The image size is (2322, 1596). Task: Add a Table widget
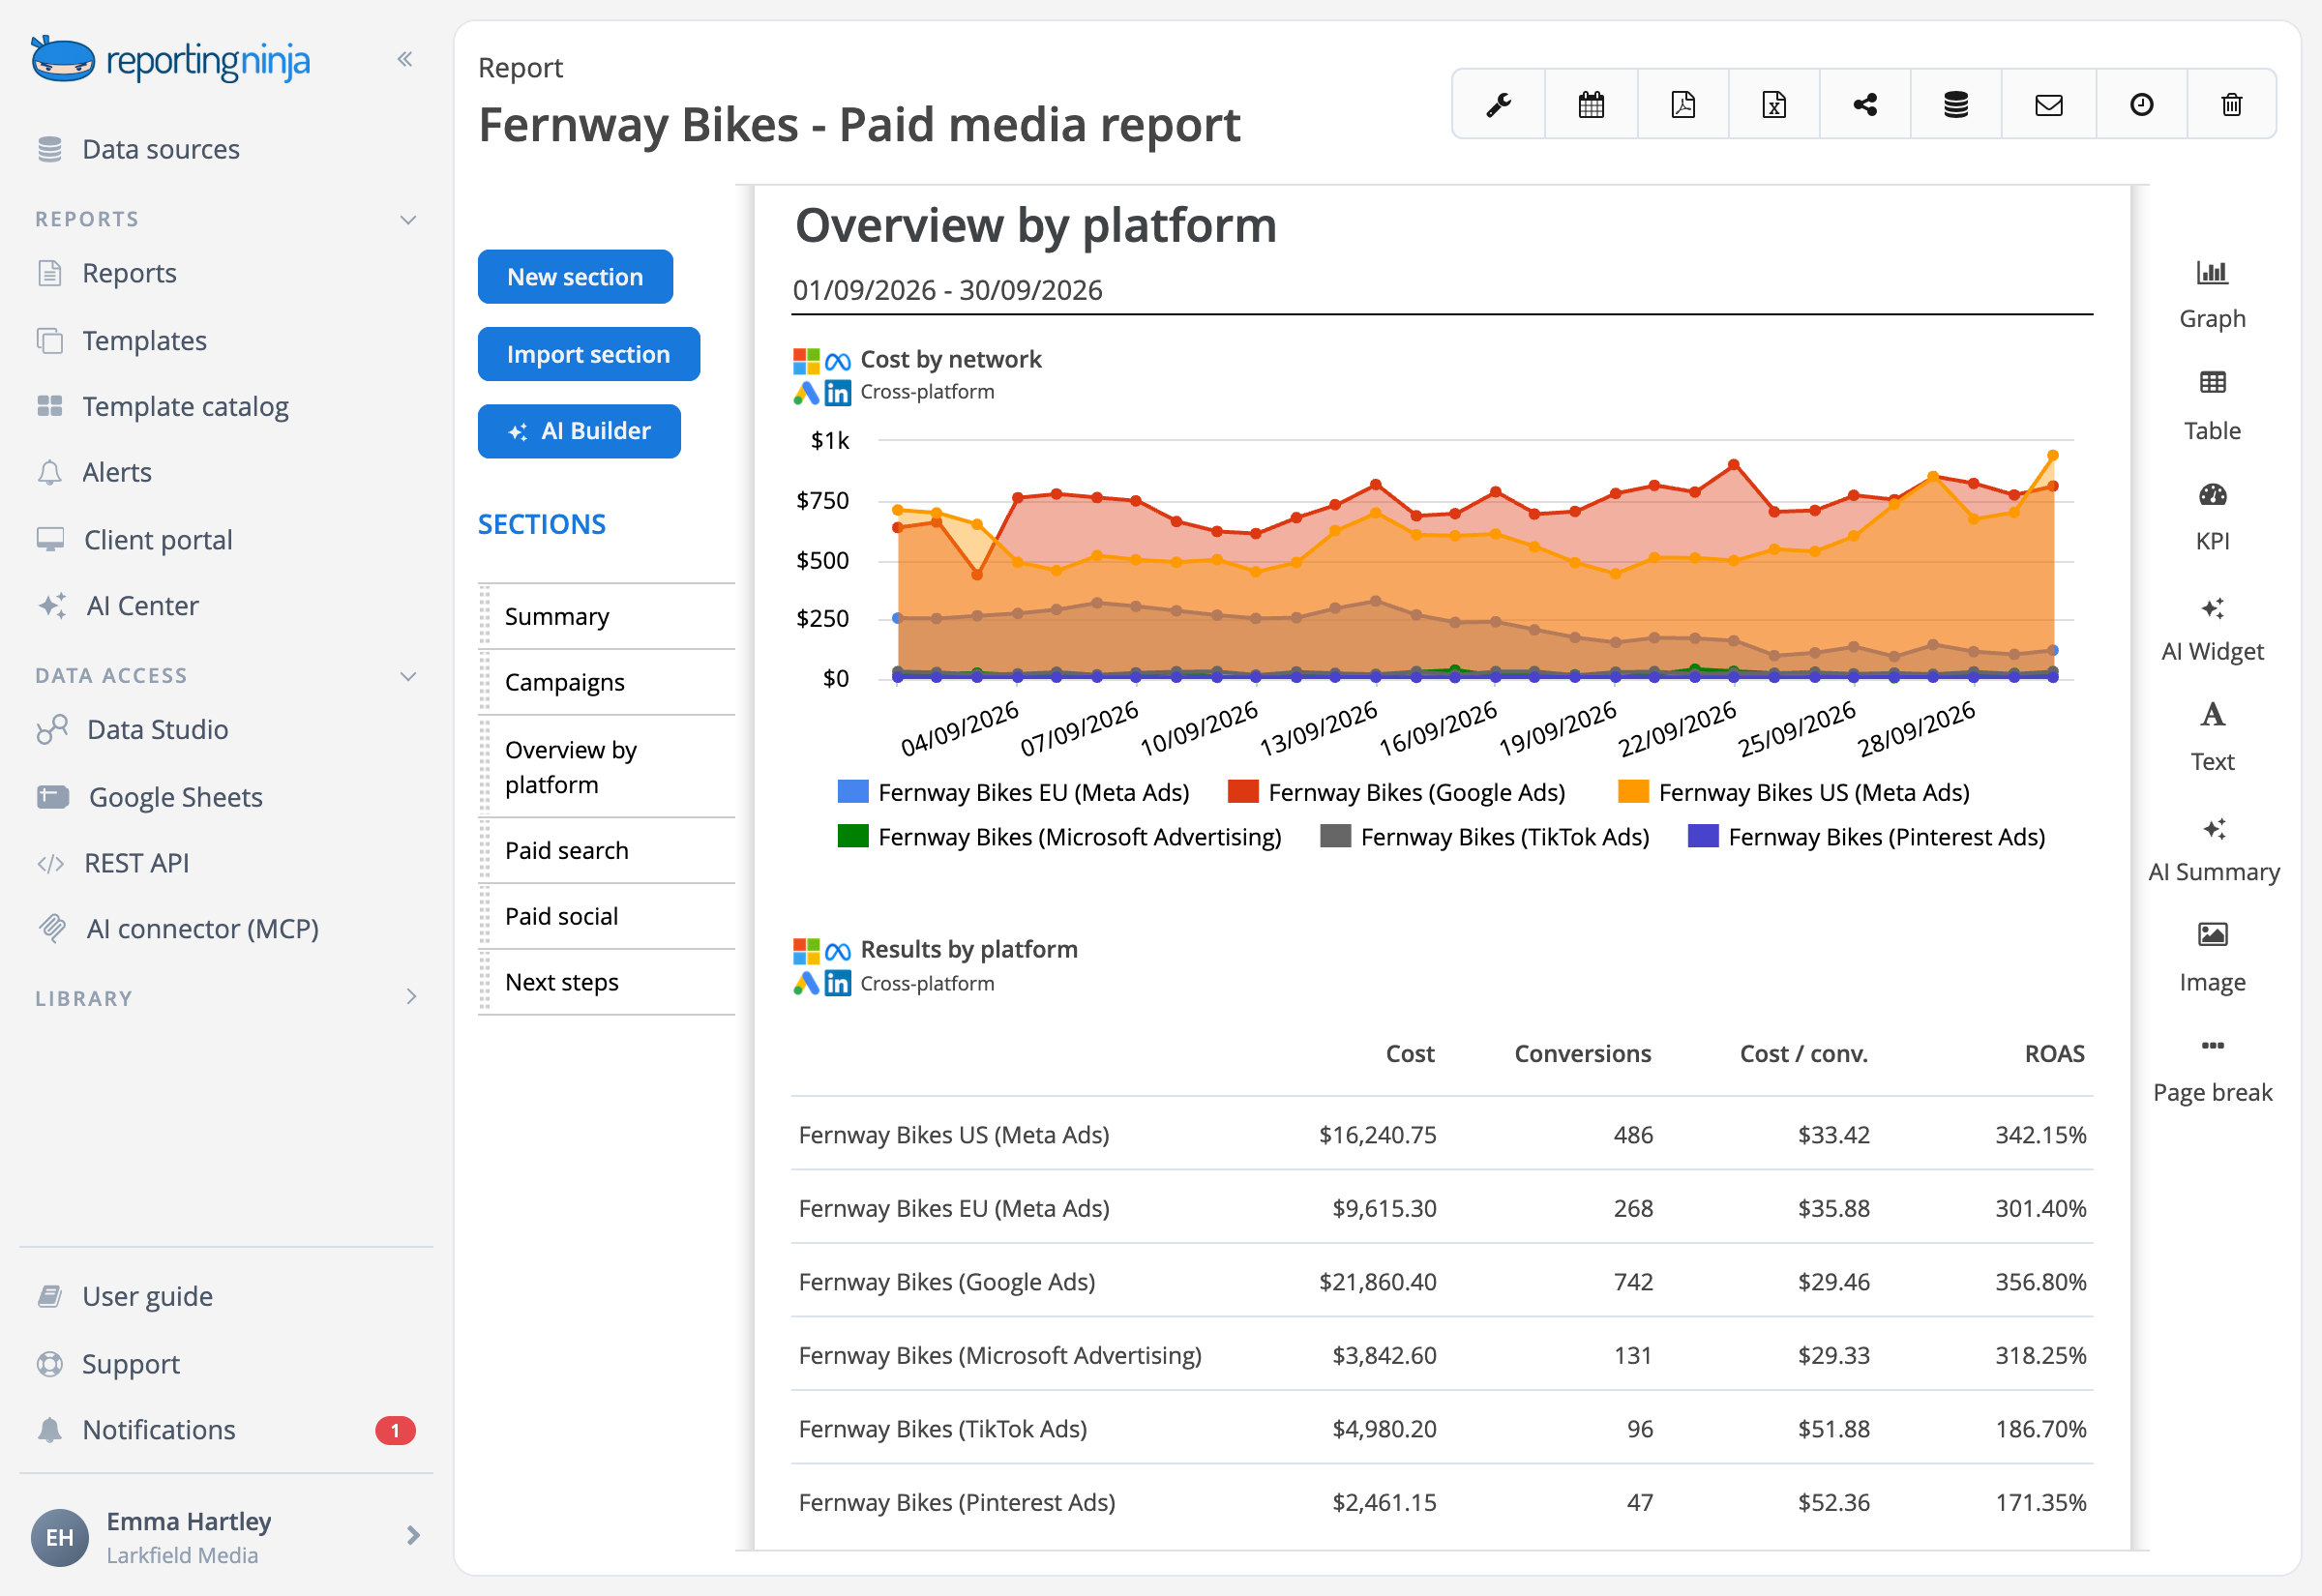[x=2212, y=406]
